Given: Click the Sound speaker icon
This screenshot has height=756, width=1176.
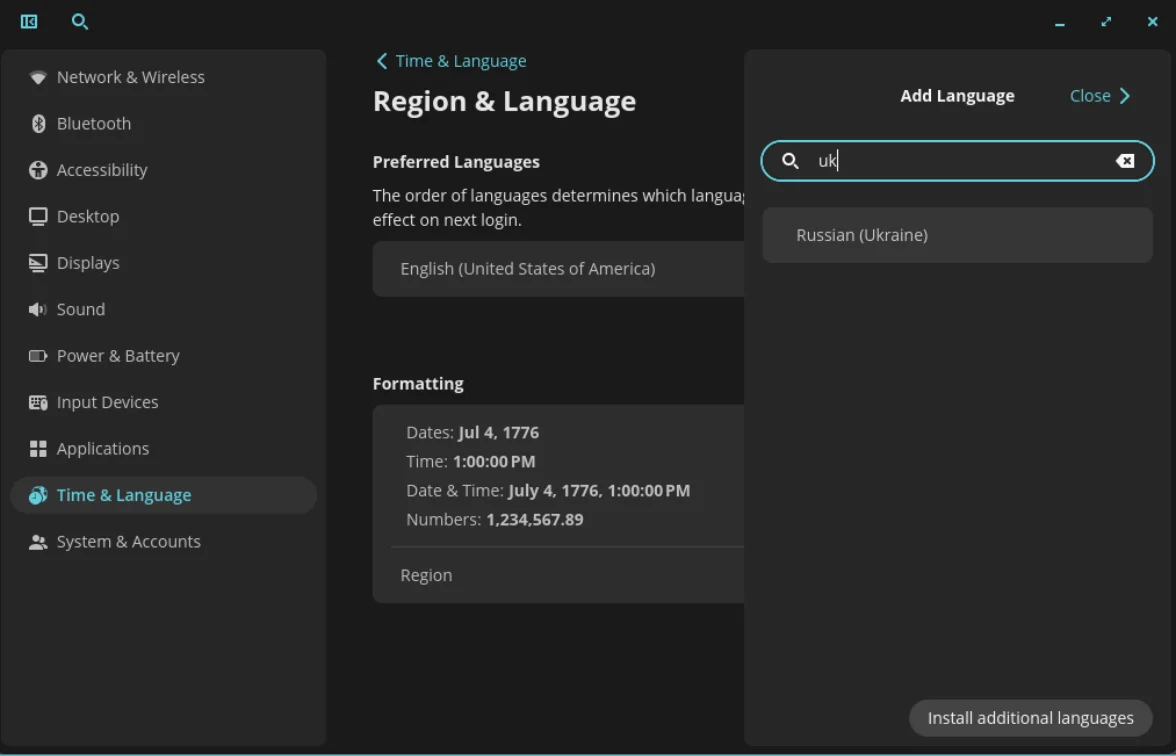Looking at the screenshot, I should (38, 310).
